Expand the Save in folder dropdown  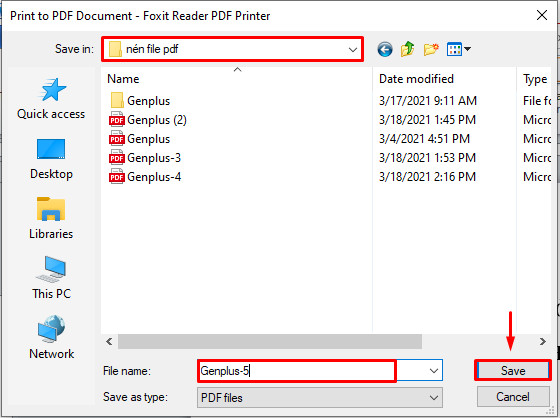pyautogui.click(x=352, y=50)
